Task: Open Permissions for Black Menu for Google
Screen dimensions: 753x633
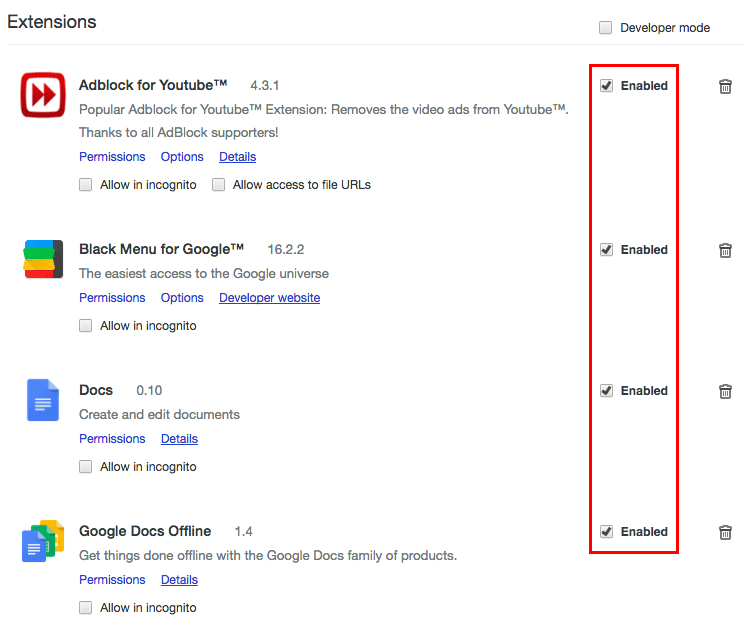Action: [112, 298]
